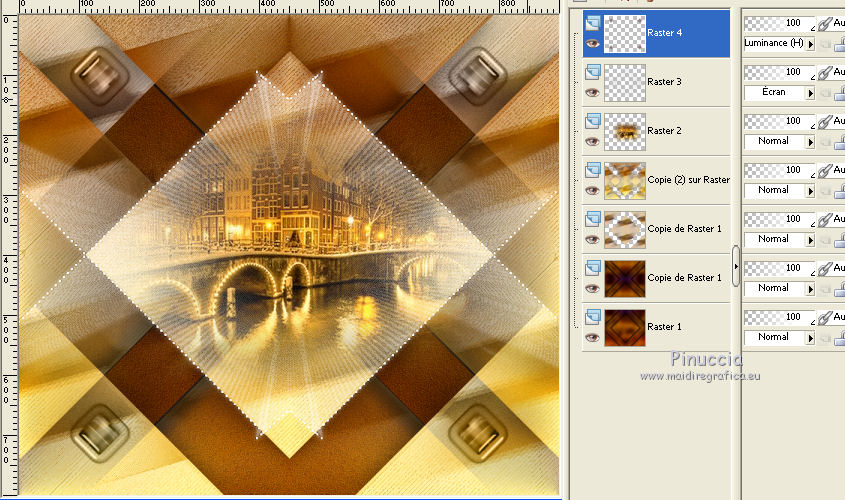Hide the dark-brown Copie de Raster 1 layer
Viewport: 845px width, 500px height.
[593, 289]
